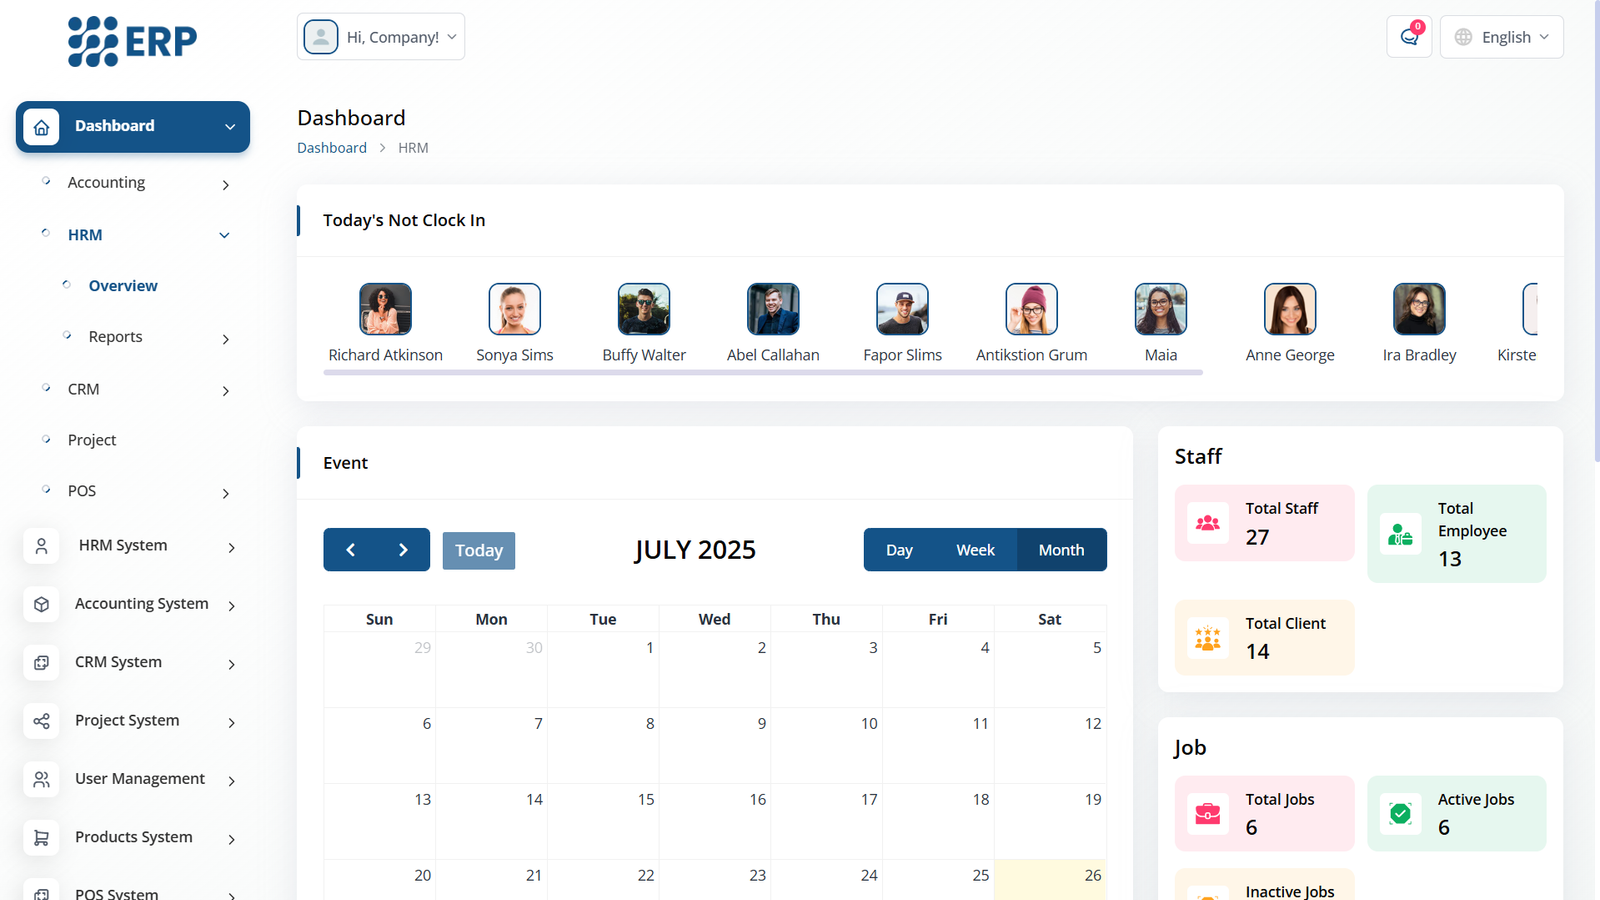This screenshot has width=1600, height=900.
Task: Click the Accounting System cube icon
Action: point(41,604)
